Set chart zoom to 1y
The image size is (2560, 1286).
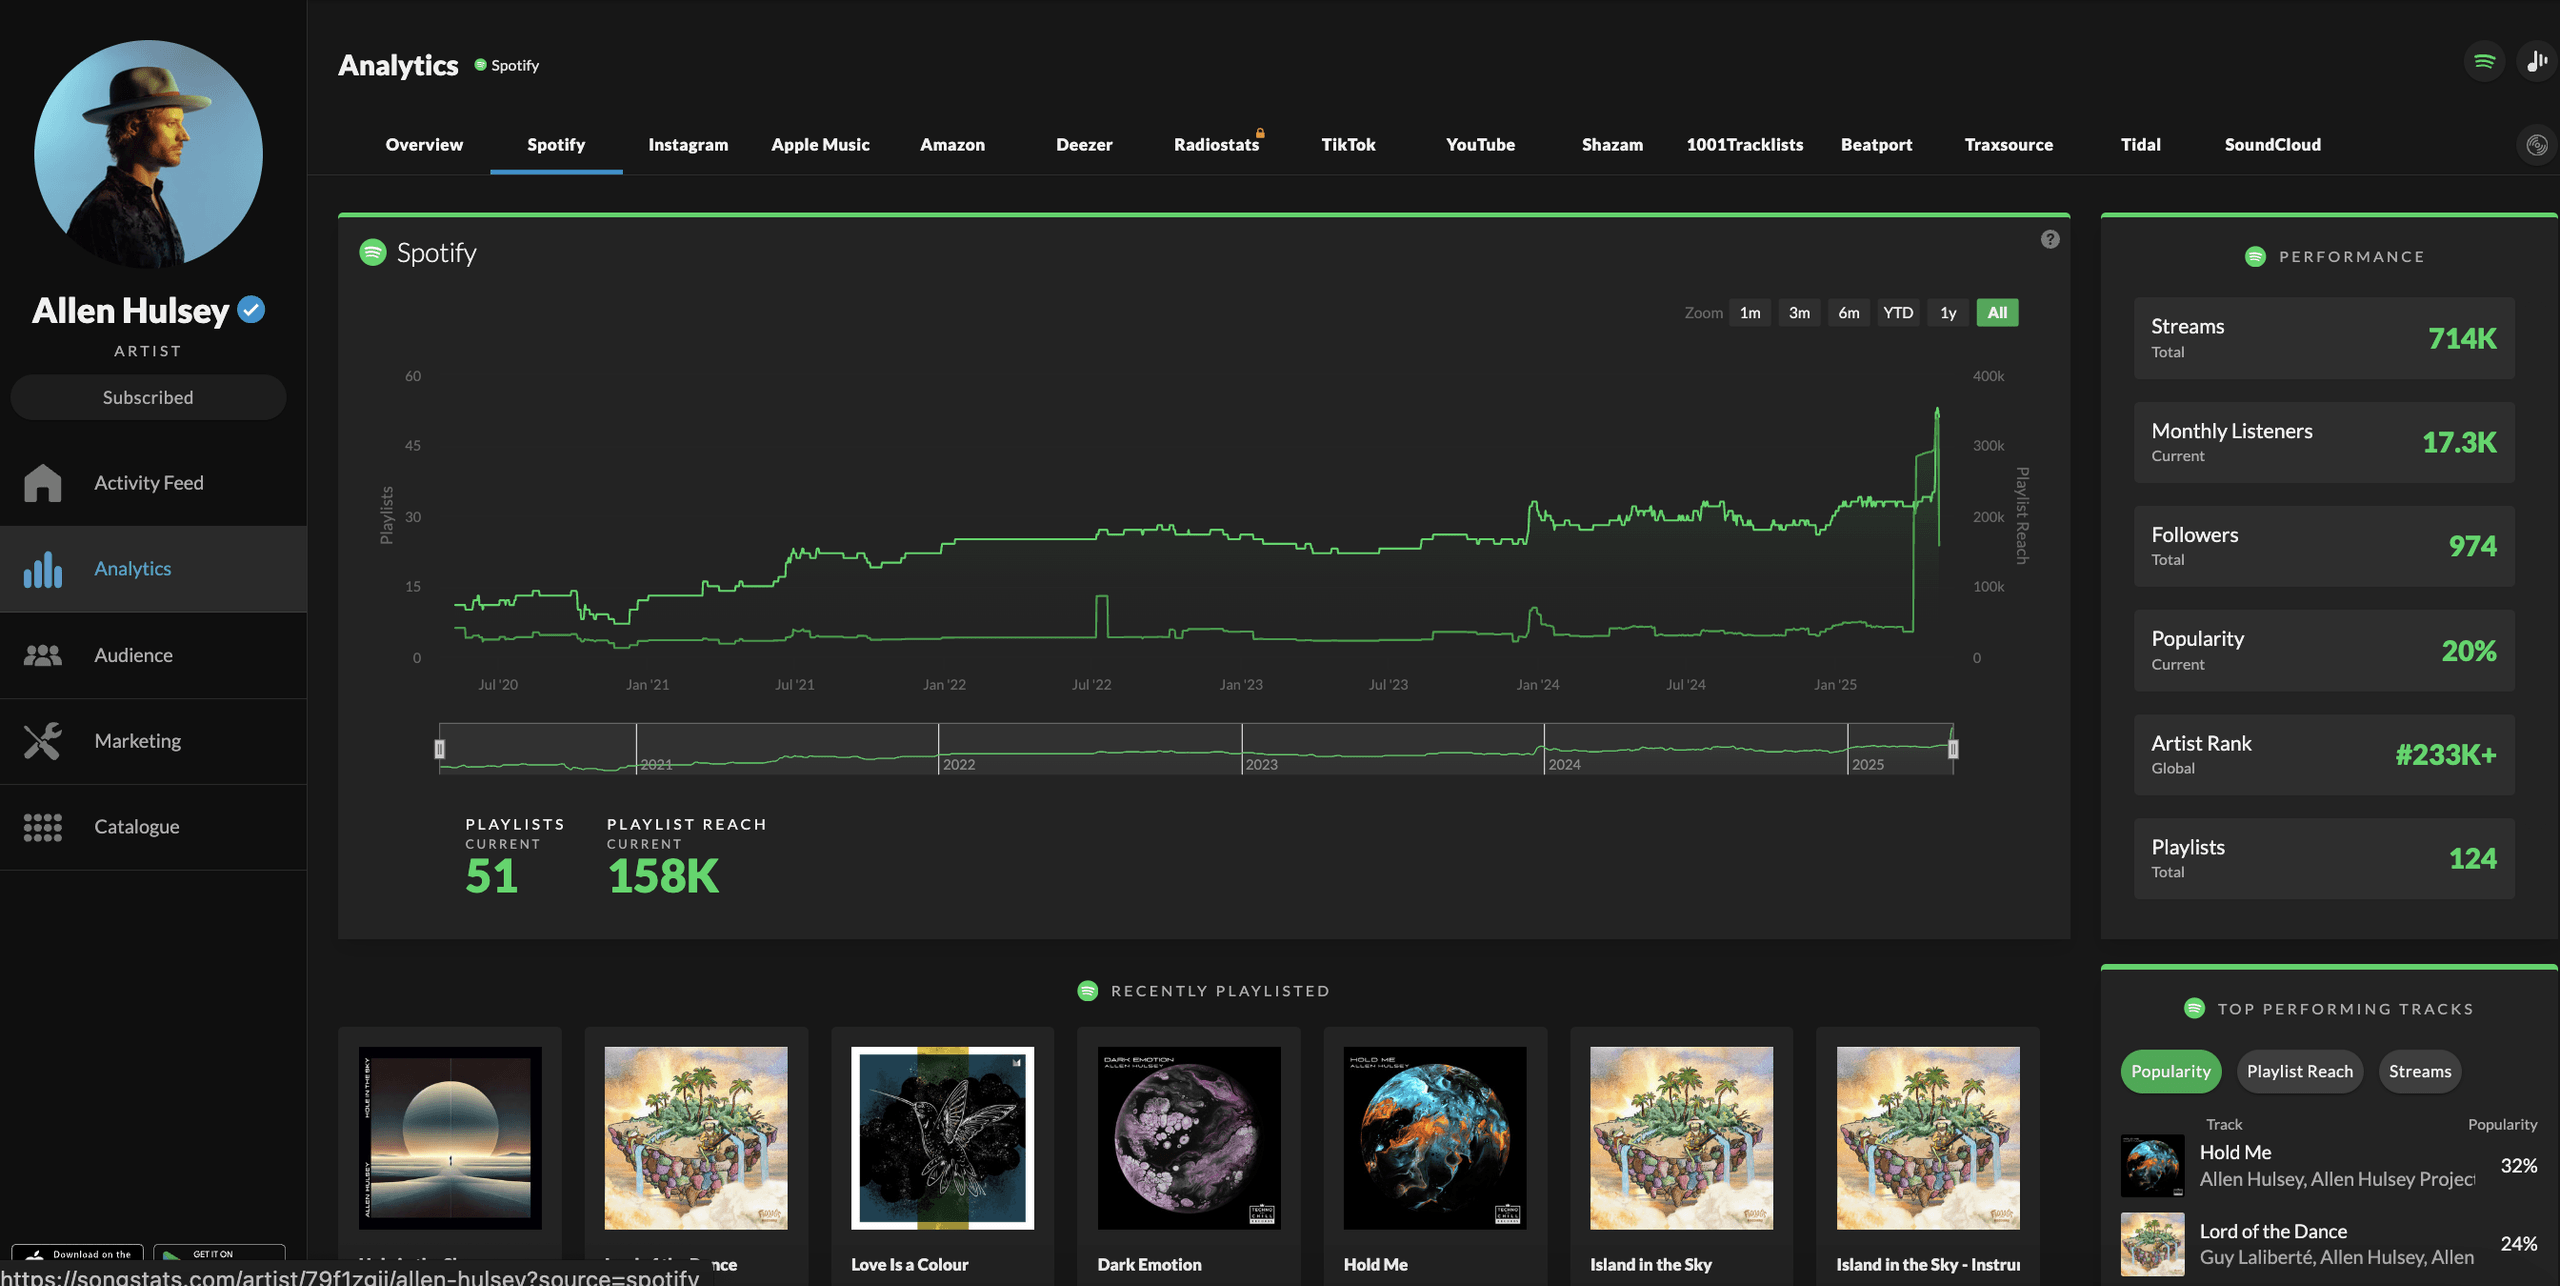1948,313
